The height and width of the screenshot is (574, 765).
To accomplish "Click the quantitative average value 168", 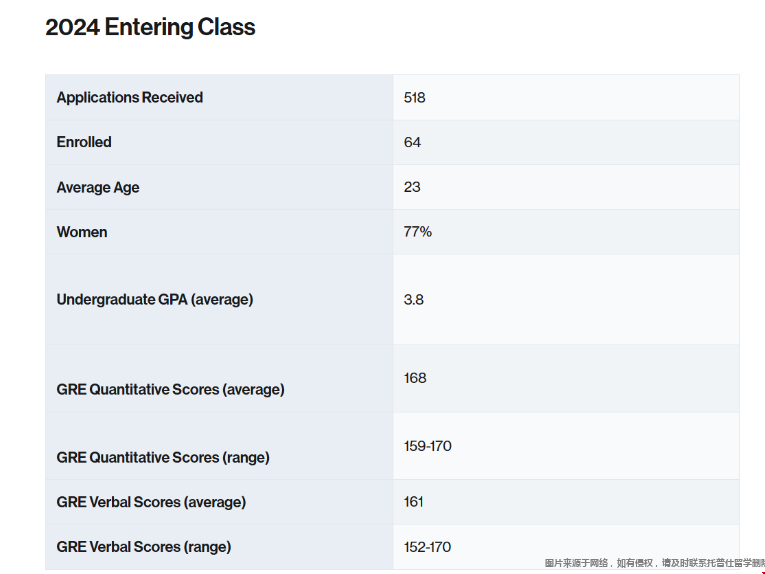I will pyautogui.click(x=415, y=378).
